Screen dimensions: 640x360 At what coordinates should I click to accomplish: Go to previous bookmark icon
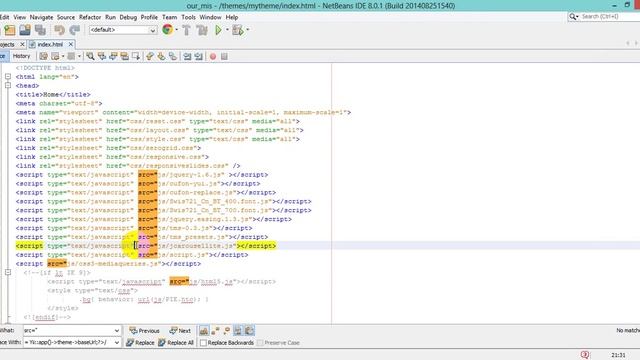pyautogui.click(x=150, y=56)
